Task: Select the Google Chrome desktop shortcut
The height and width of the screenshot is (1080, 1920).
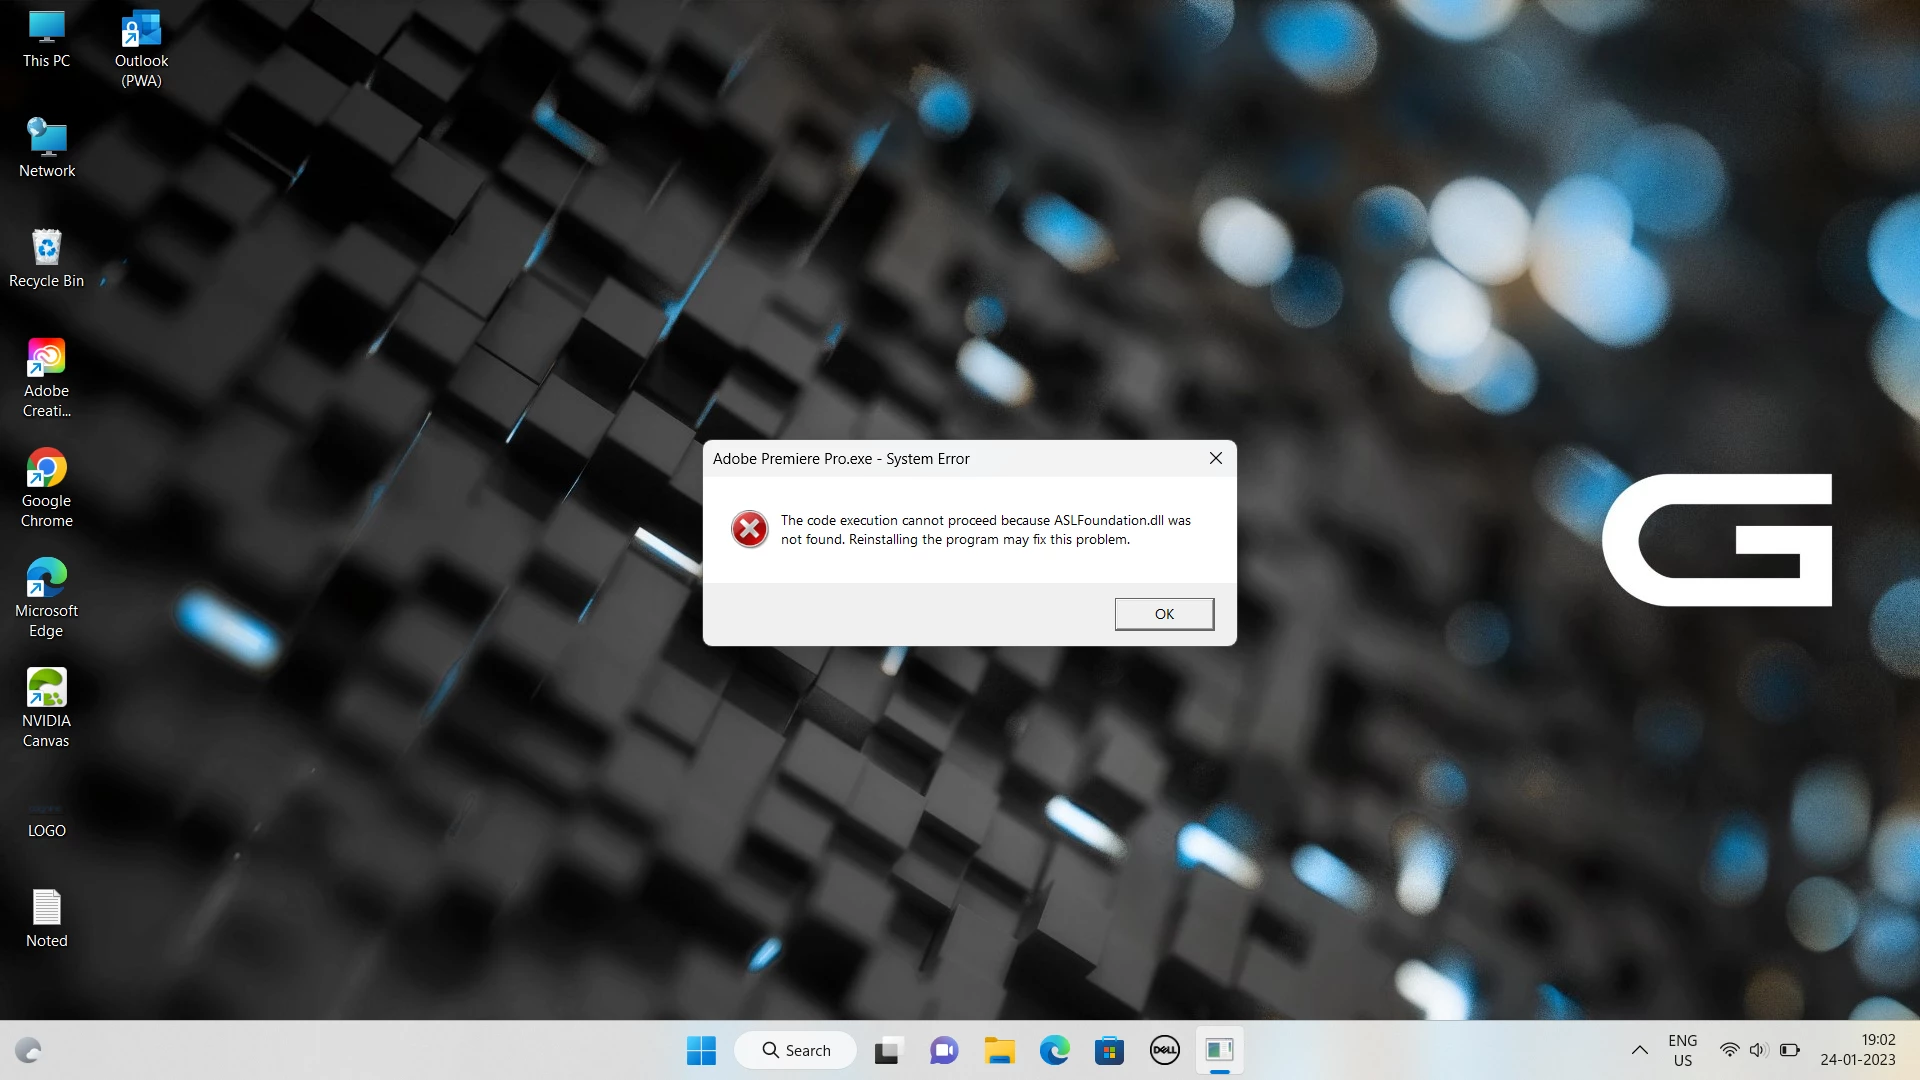Action: pyautogui.click(x=46, y=468)
